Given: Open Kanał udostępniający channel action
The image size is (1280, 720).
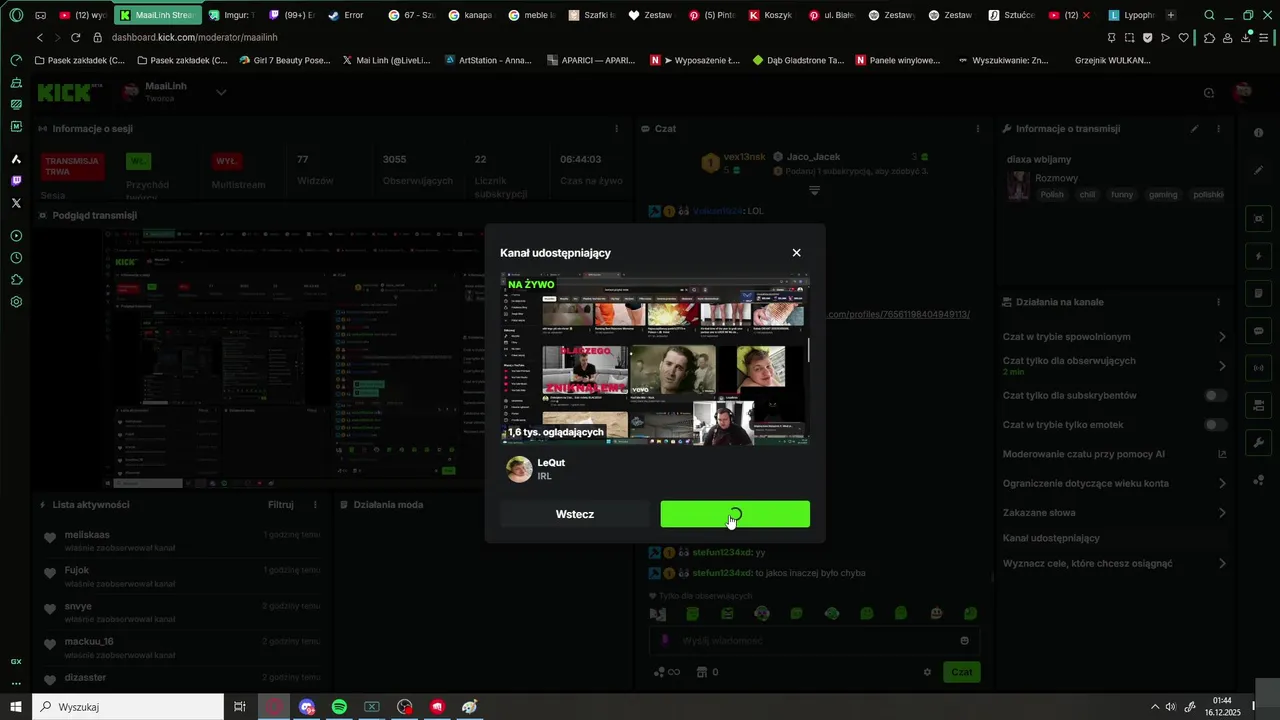Looking at the screenshot, I should coord(1051,538).
